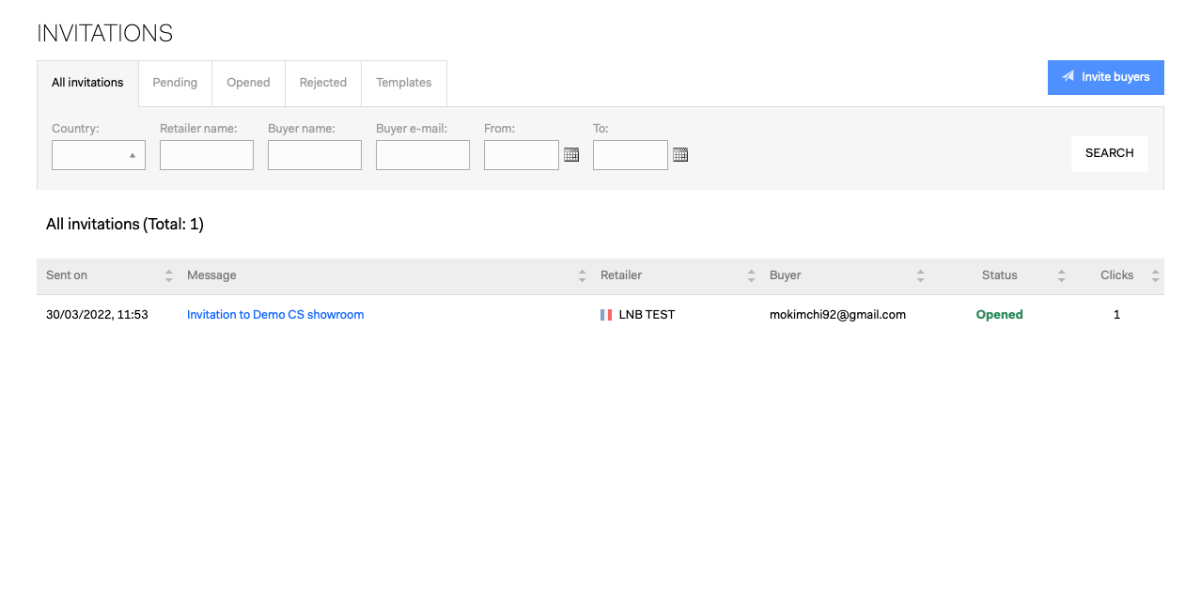Click the clicks count 1
Viewport: 1200px width, 600px height.
[x=1117, y=315]
